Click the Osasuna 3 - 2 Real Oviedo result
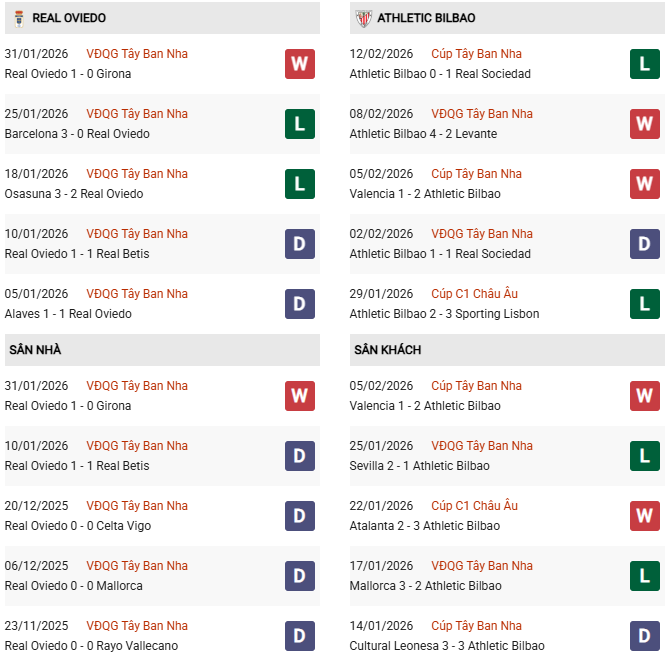 [74, 194]
